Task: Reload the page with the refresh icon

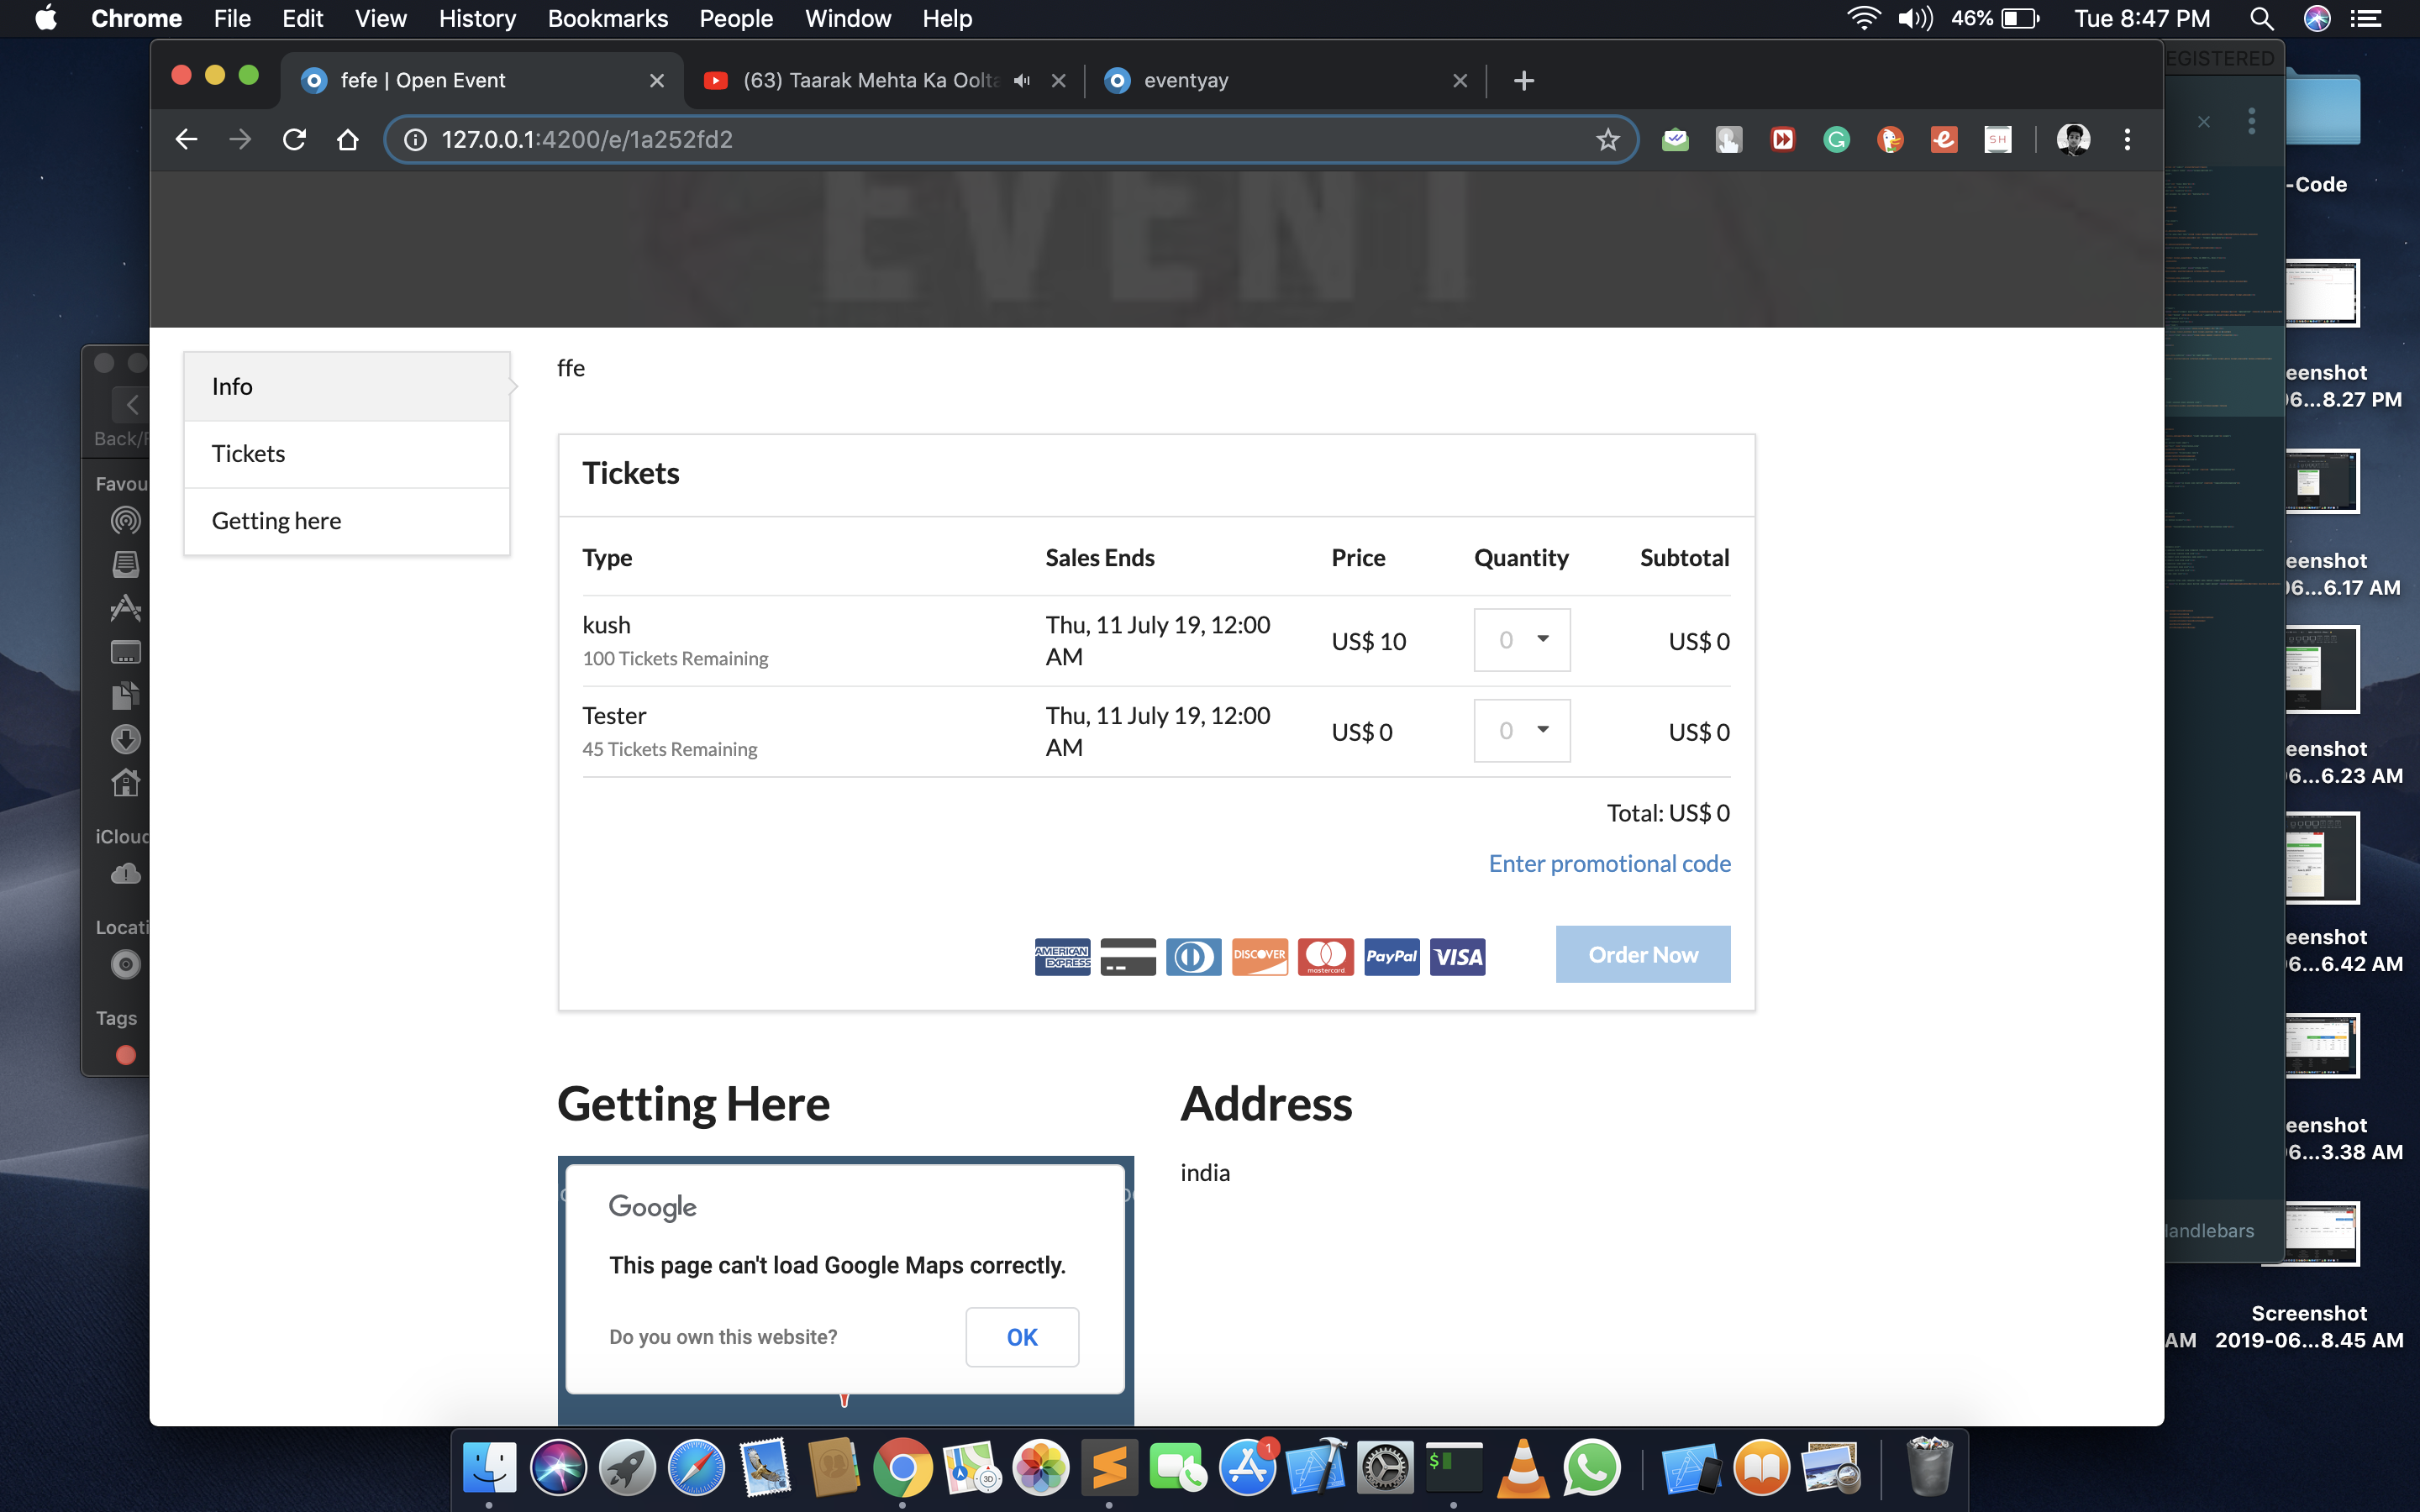Action: pyautogui.click(x=293, y=139)
